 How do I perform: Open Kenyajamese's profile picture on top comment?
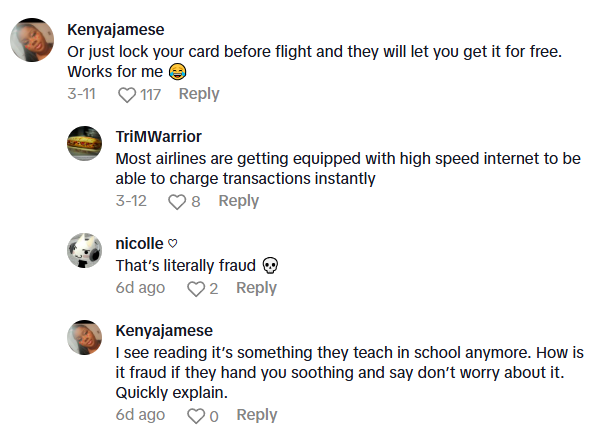(x=32, y=40)
